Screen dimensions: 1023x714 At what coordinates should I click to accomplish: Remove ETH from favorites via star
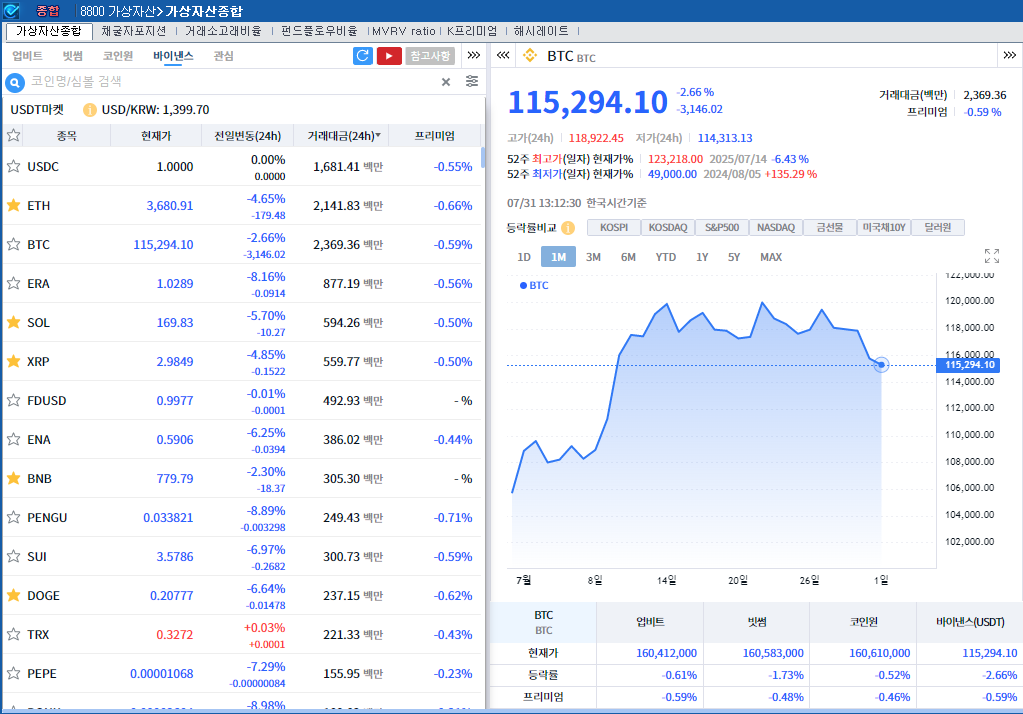click(14, 206)
